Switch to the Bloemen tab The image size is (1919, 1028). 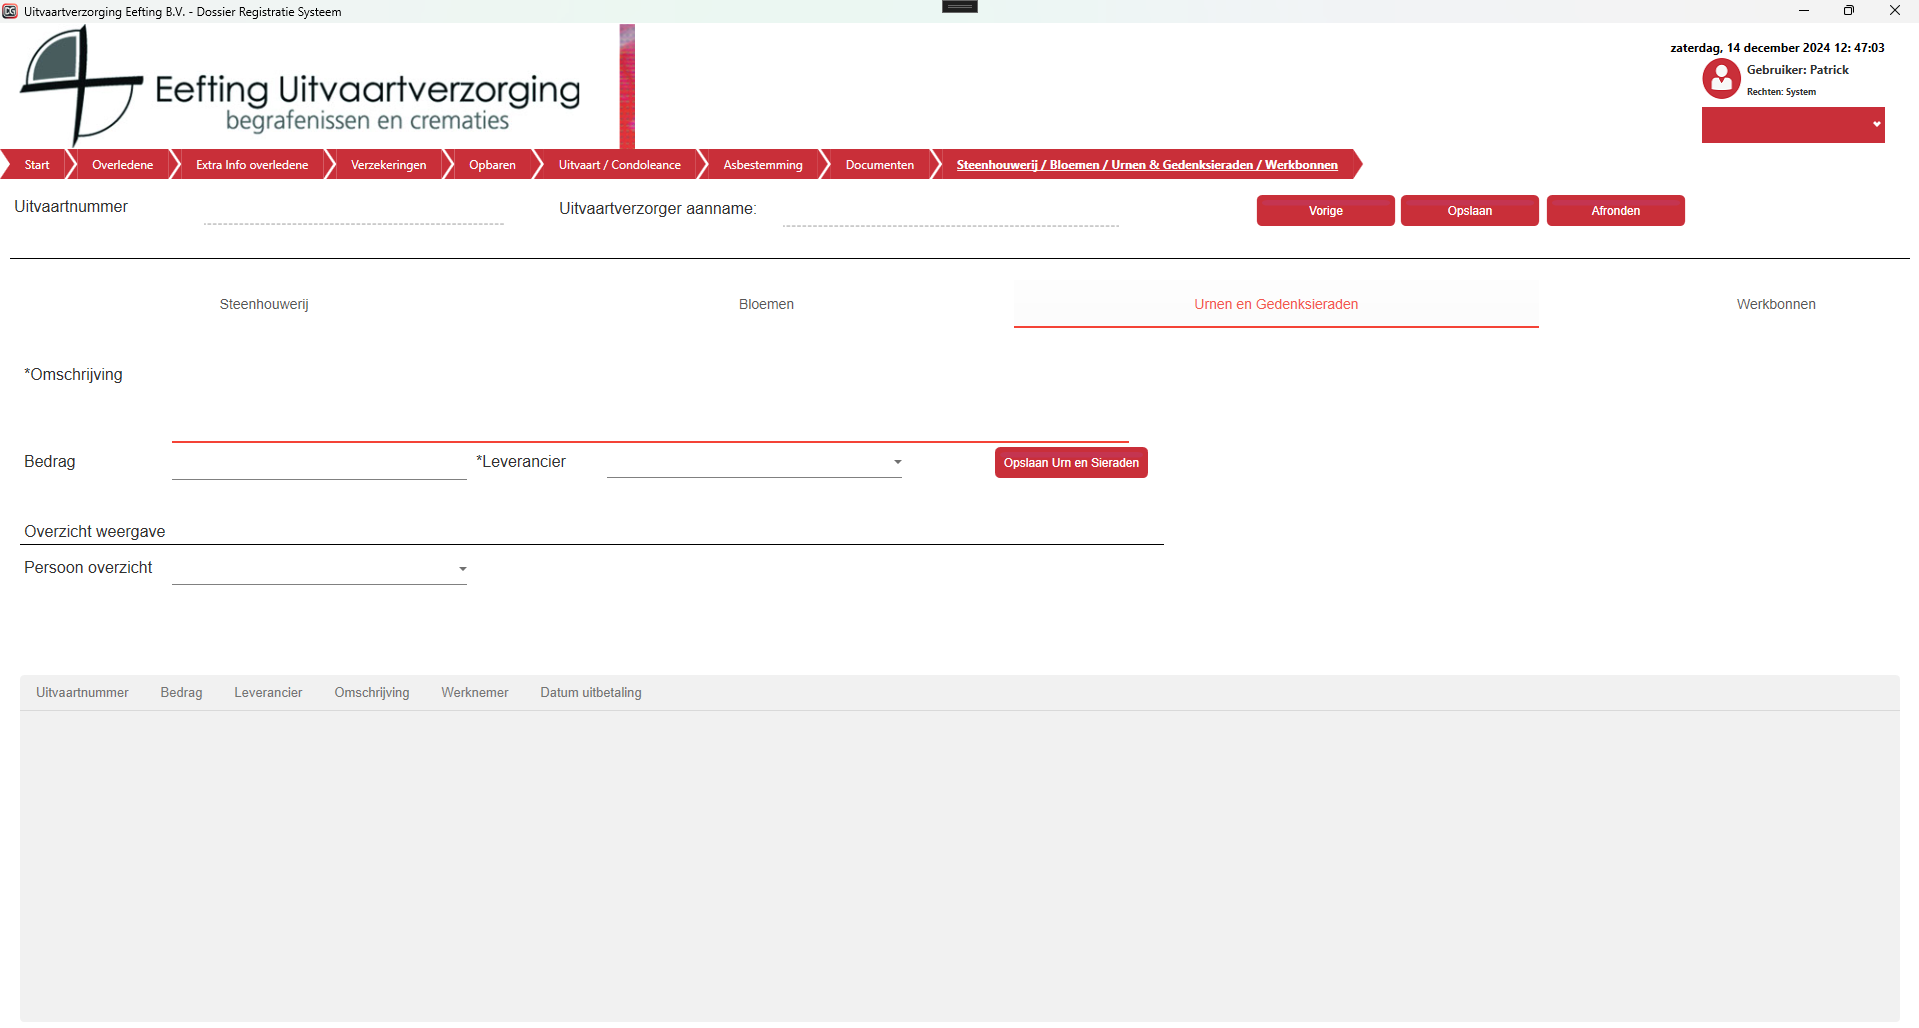click(766, 304)
